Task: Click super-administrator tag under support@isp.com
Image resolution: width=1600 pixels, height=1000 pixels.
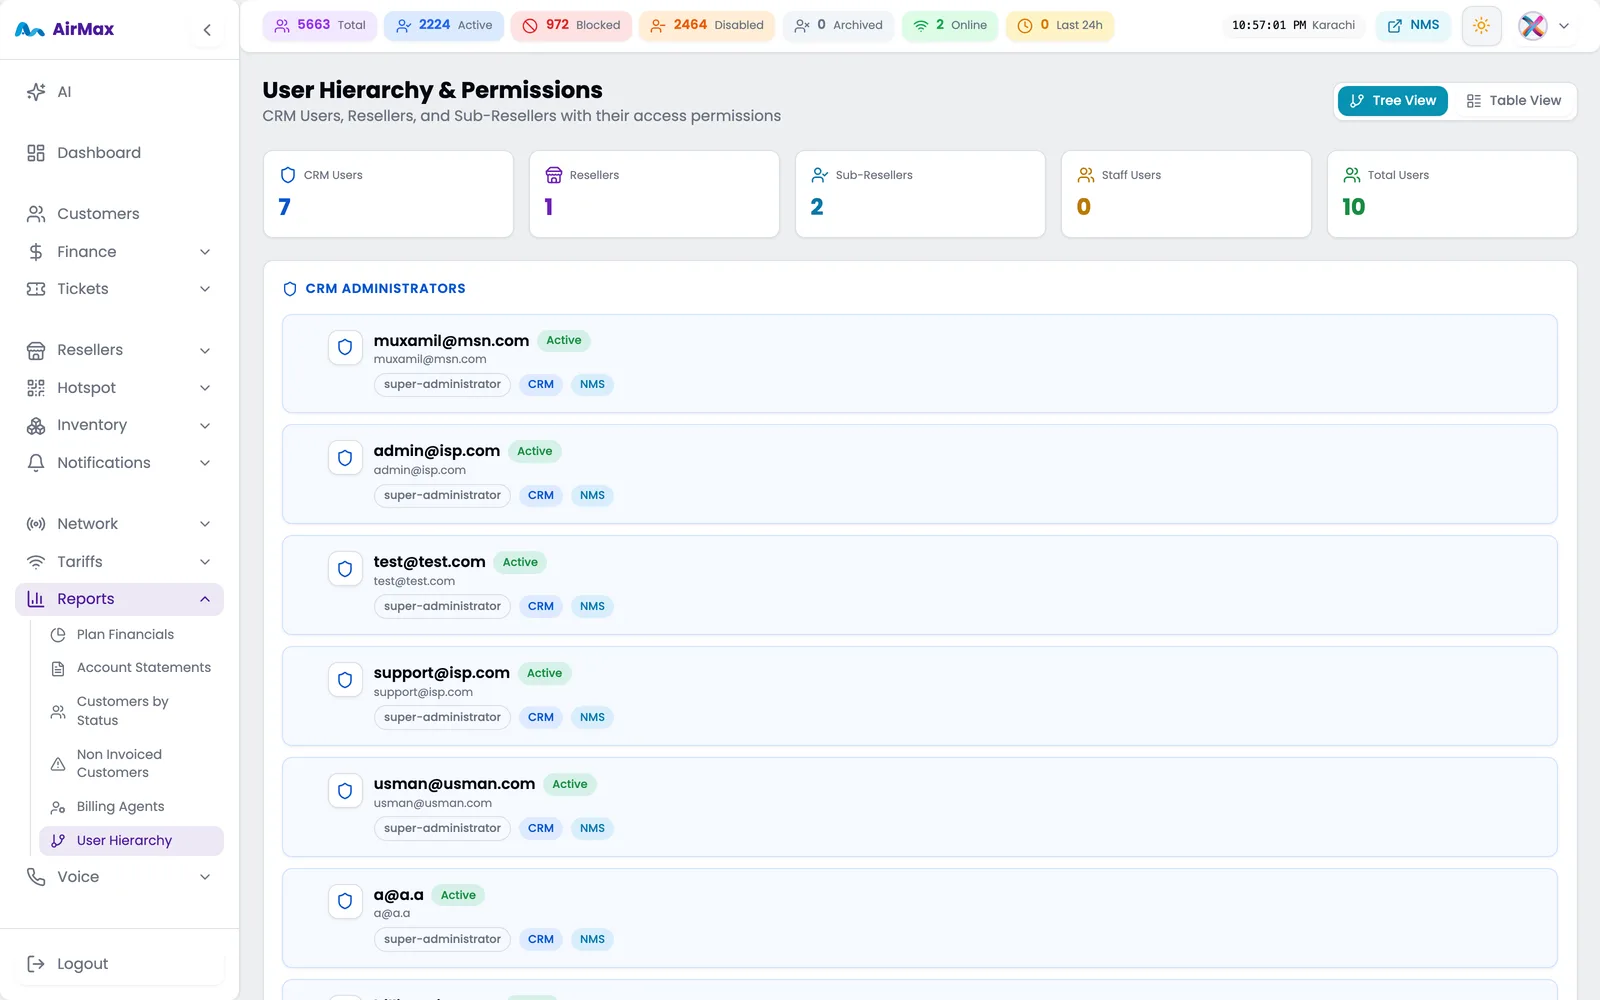Action: [x=442, y=718]
